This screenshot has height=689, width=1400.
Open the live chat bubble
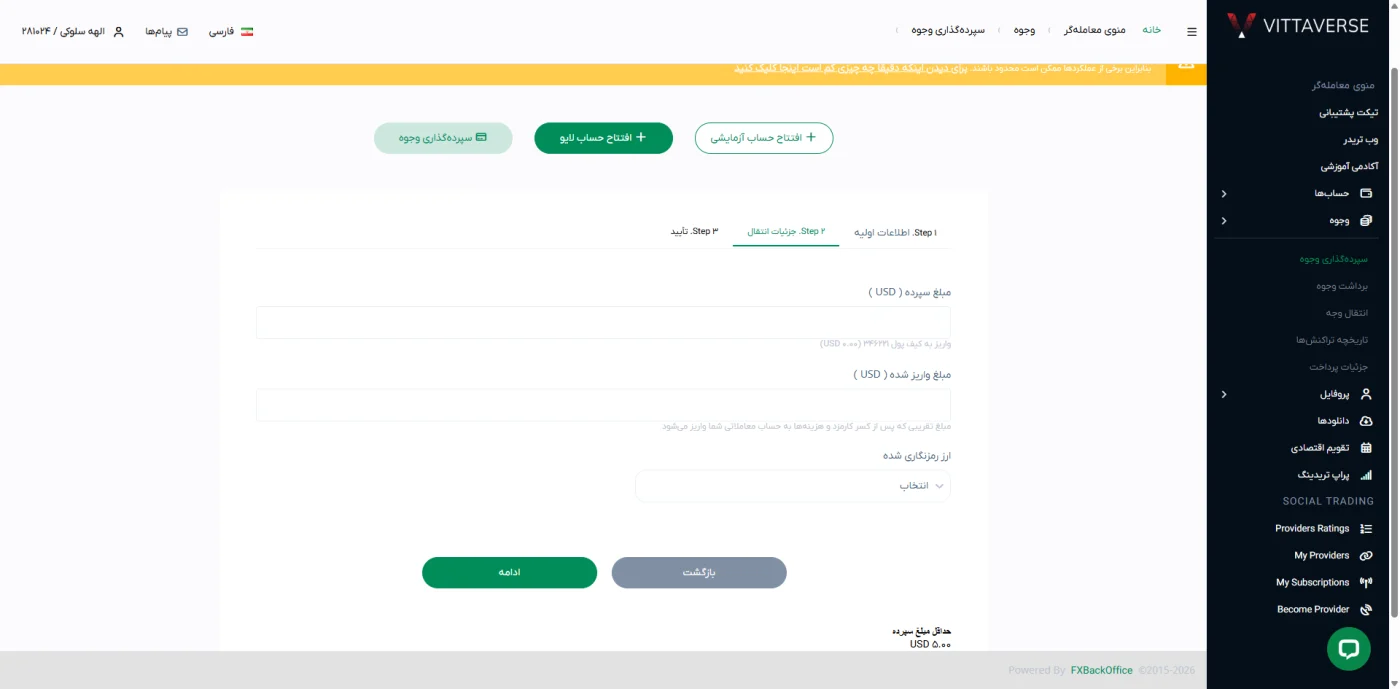tap(1348, 648)
